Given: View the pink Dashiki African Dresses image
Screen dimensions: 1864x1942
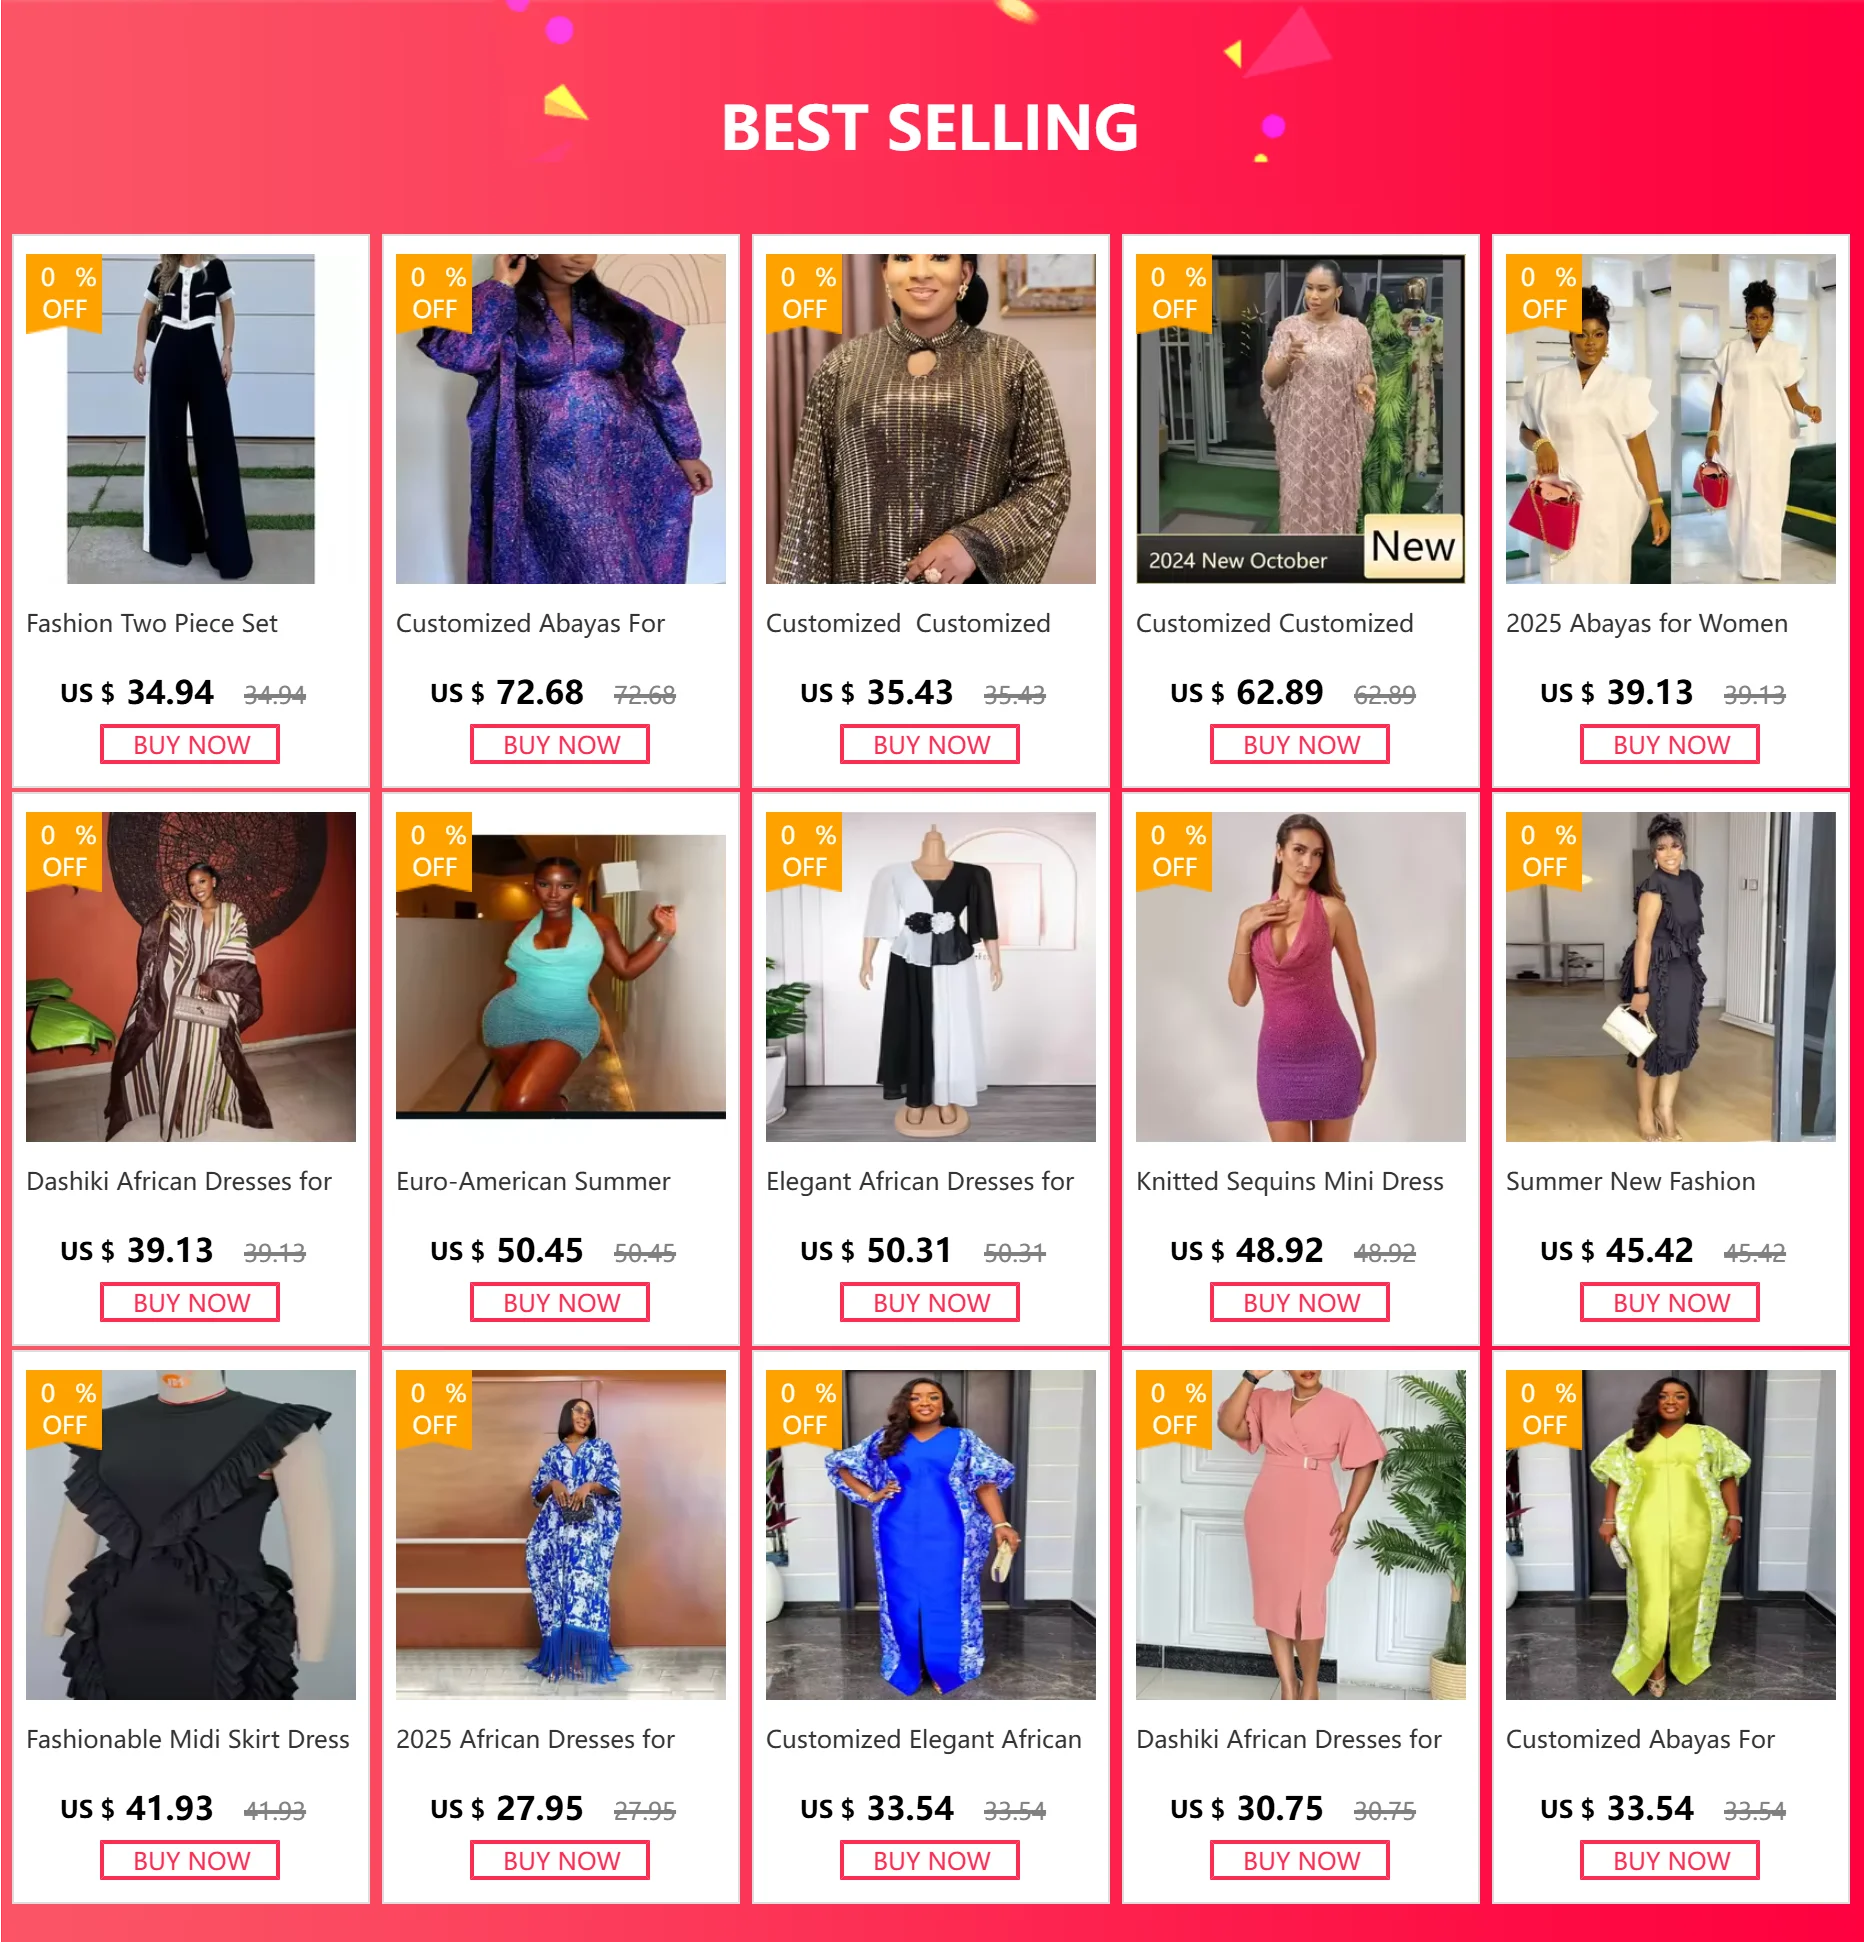Looking at the screenshot, I should click(1301, 1535).
